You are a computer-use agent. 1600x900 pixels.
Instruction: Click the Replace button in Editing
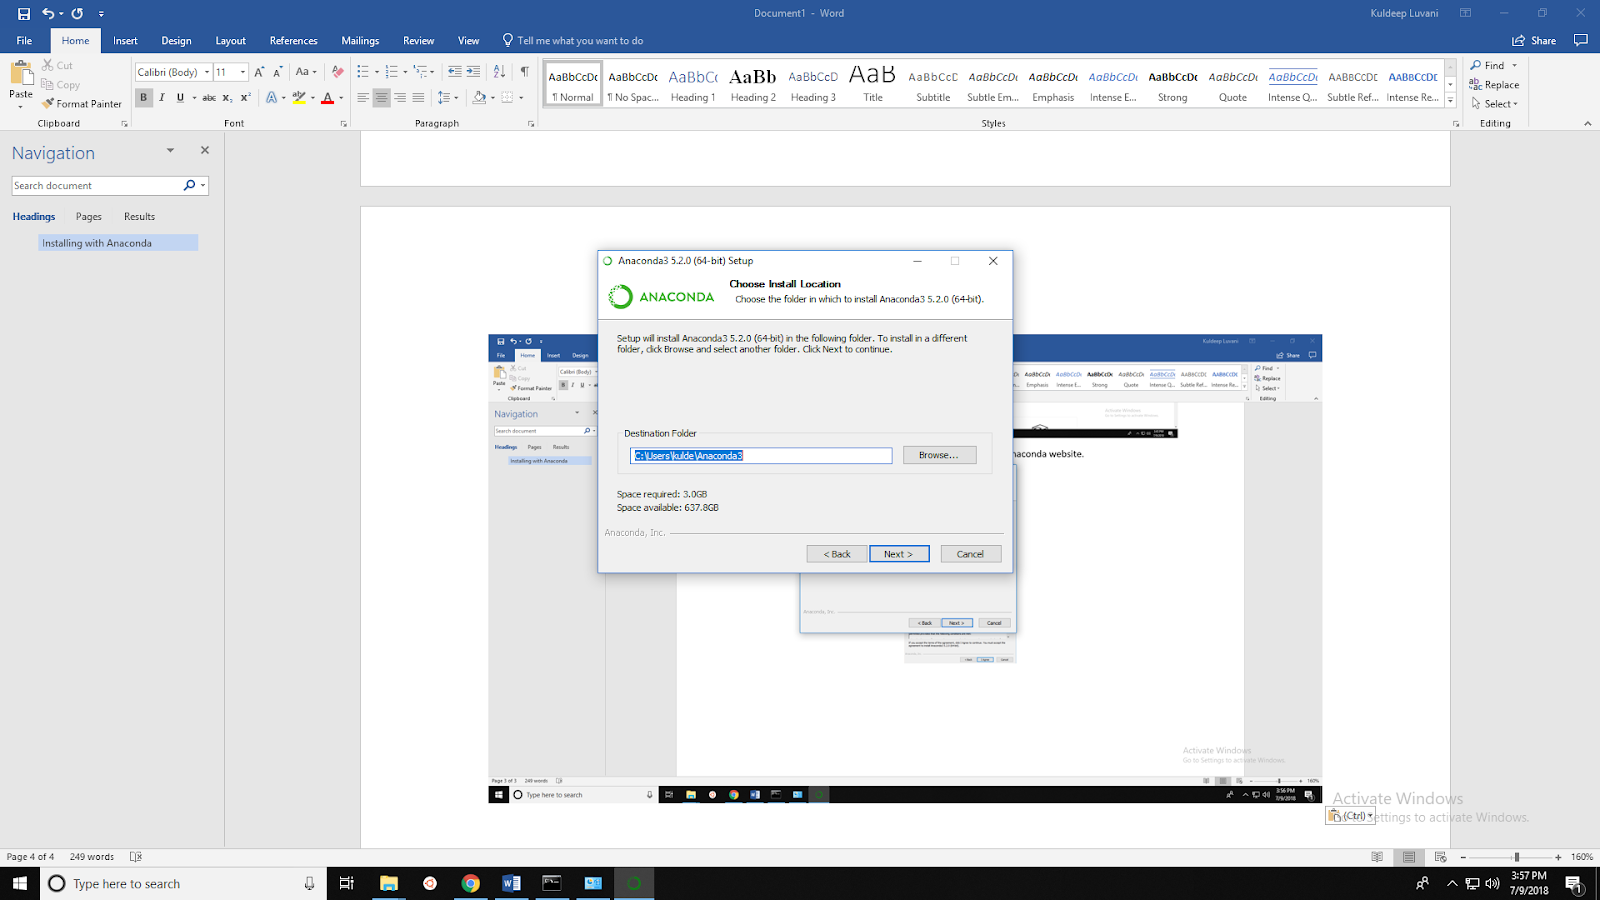click(1494, 85)
